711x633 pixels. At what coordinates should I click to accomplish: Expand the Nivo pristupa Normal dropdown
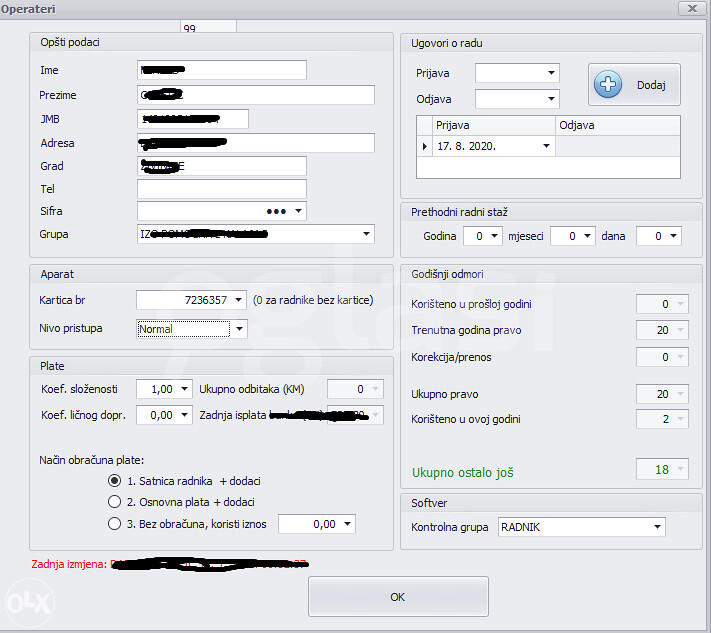239,328
